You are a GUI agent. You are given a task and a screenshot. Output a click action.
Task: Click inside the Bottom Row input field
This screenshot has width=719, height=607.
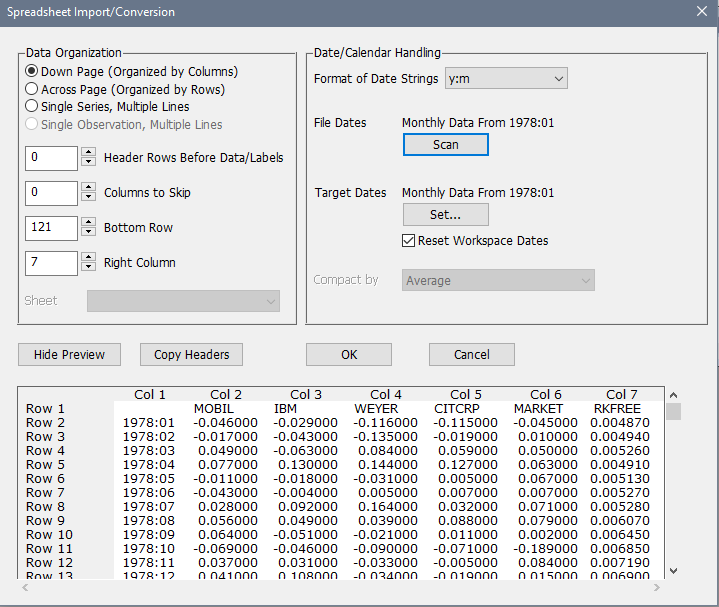(x=51, y=228)
